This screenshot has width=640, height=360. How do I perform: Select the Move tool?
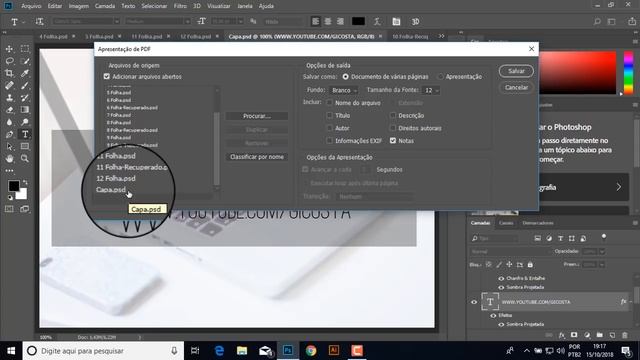tap(9, 49)
